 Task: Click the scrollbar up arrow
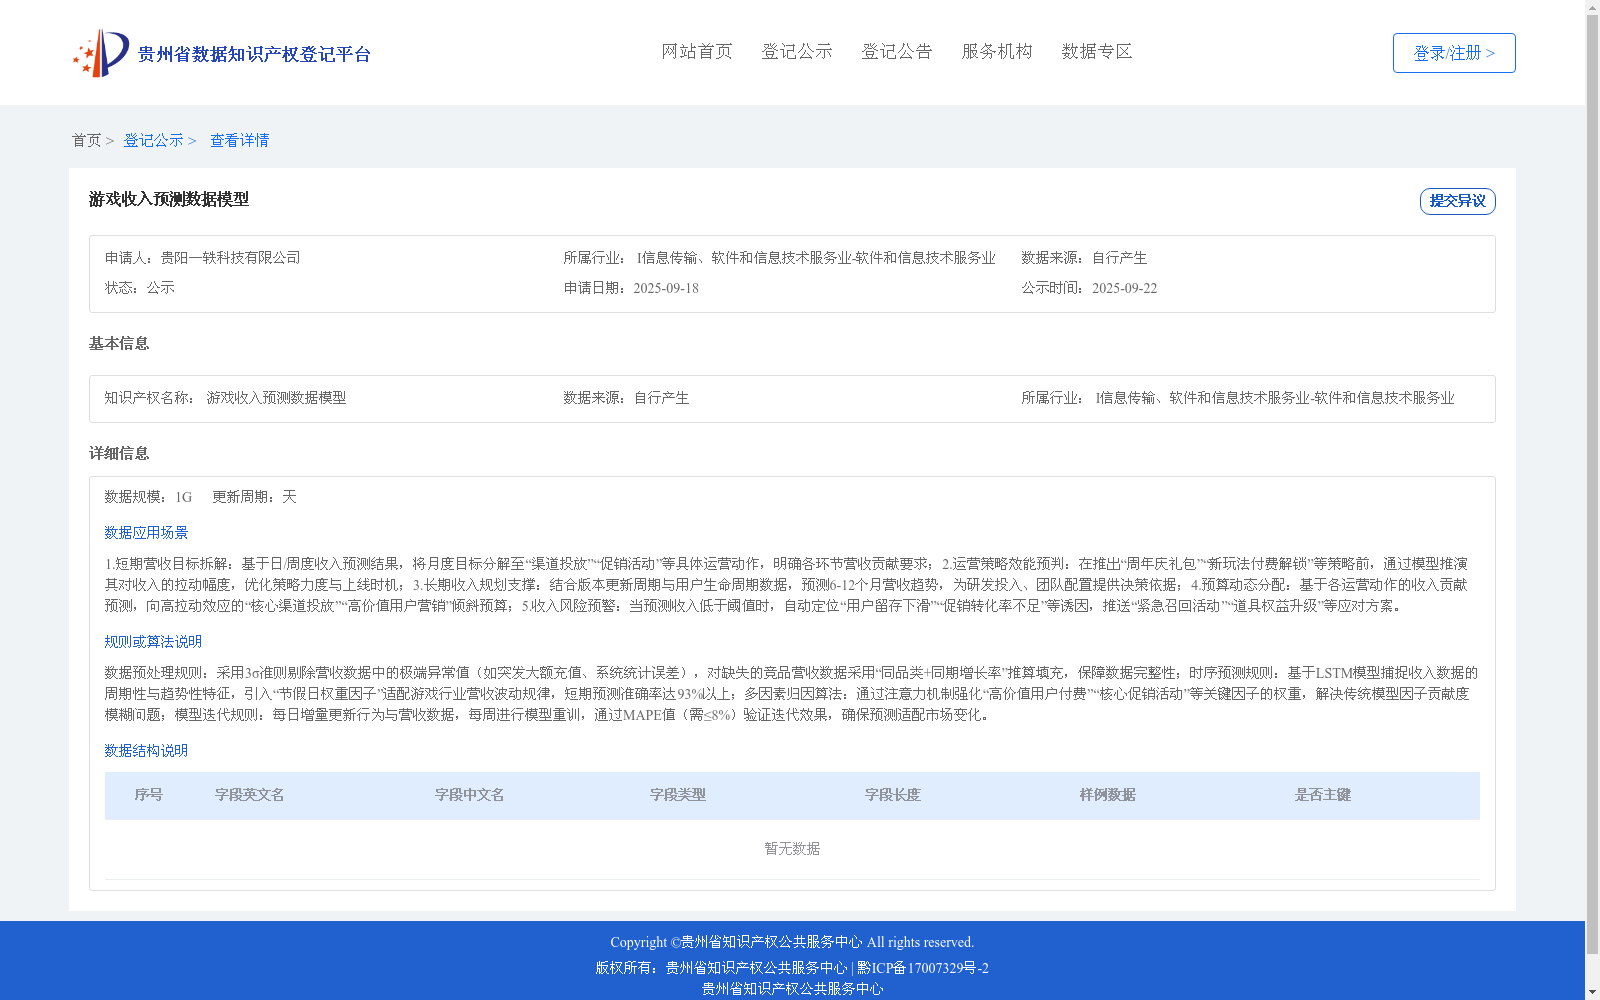[x=1593, y=7]
